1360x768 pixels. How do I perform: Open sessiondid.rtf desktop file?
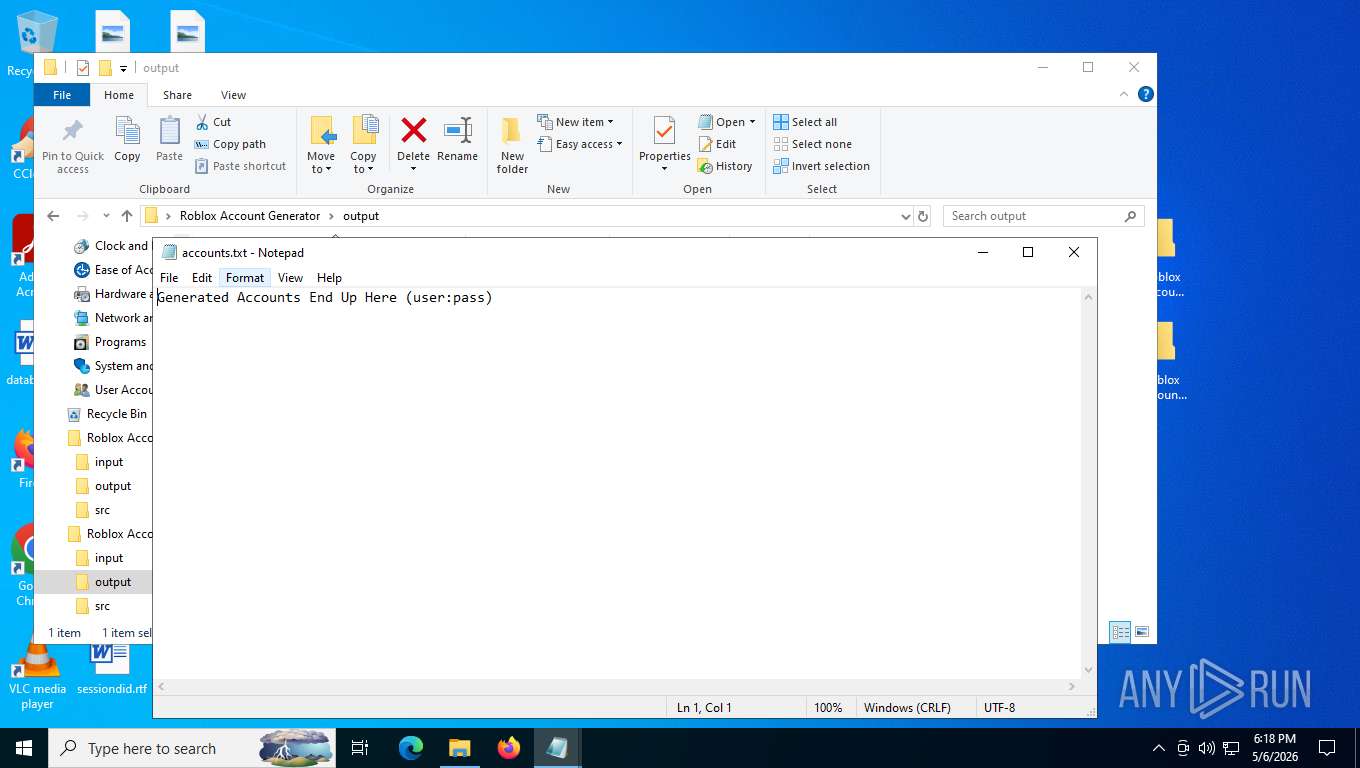(111, 669)
